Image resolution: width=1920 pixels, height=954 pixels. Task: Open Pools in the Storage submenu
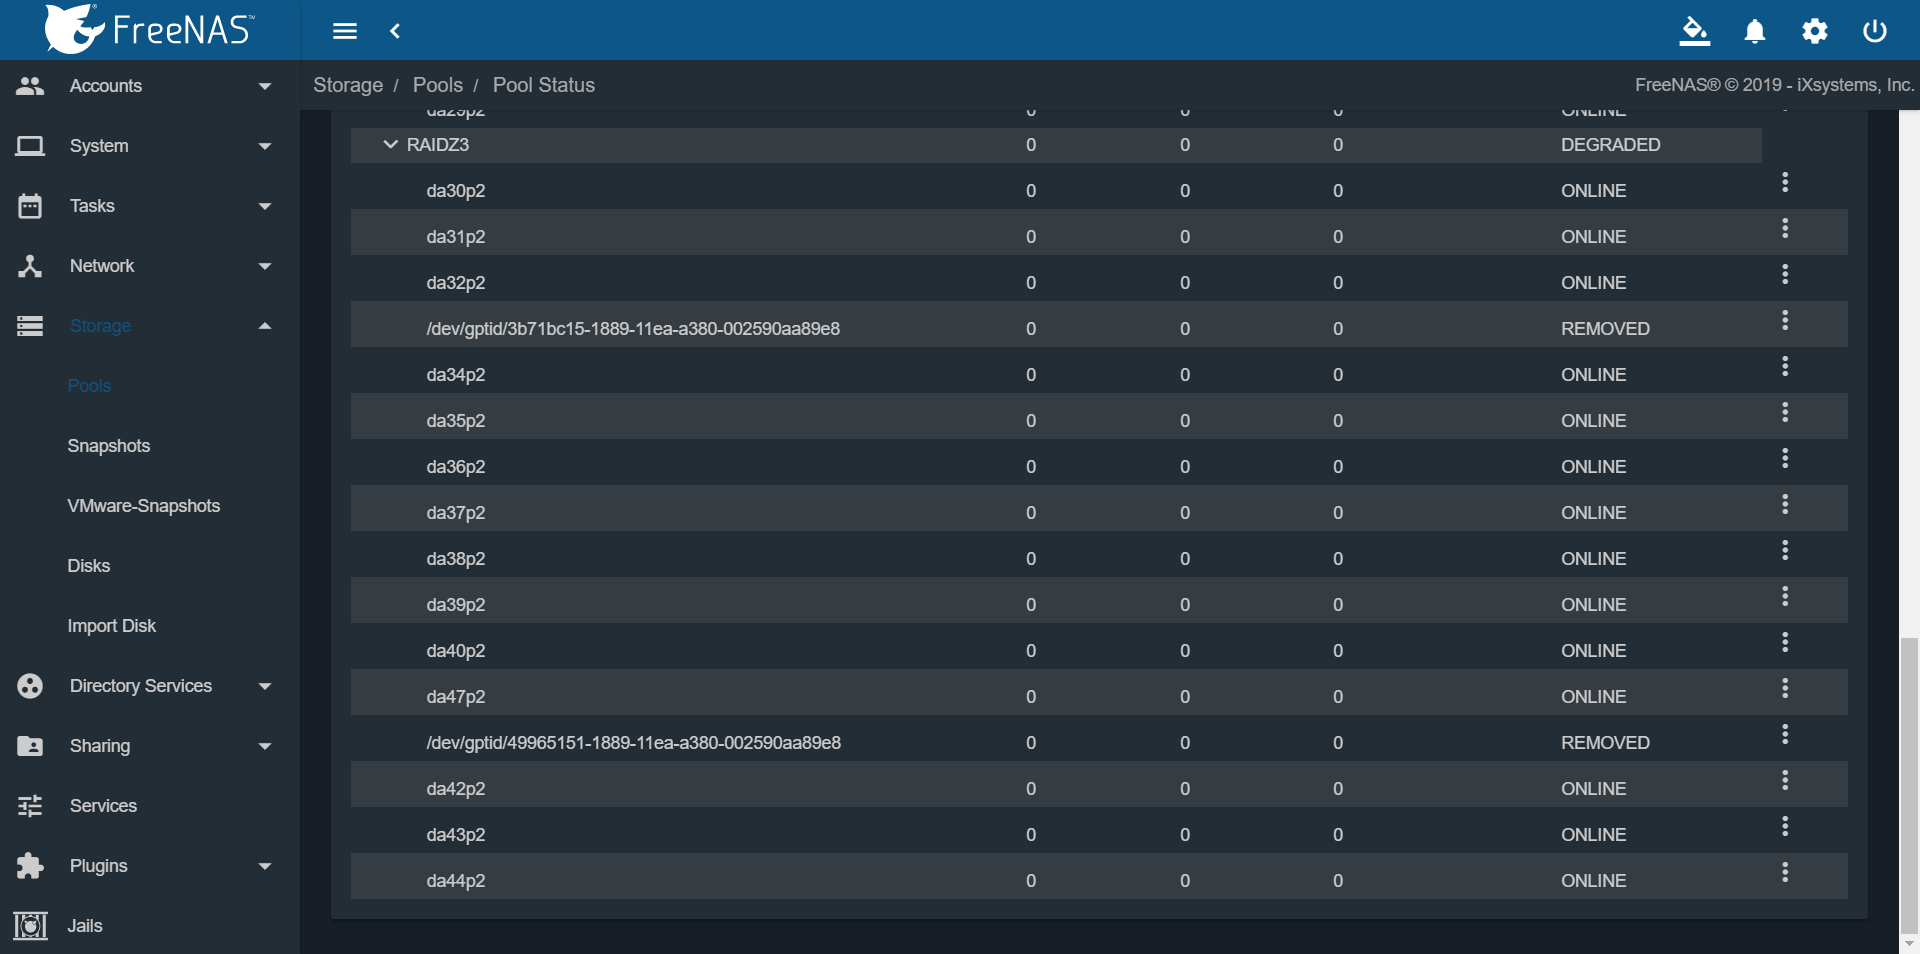point(89,386)
